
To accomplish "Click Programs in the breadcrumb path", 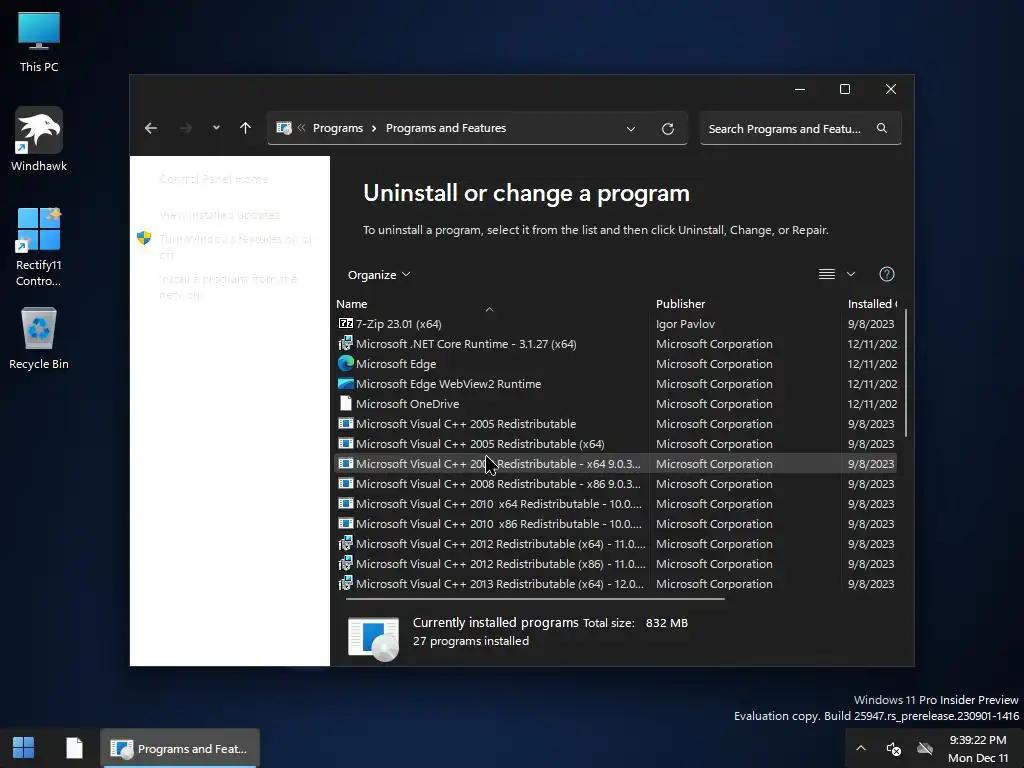I will 338,128.
